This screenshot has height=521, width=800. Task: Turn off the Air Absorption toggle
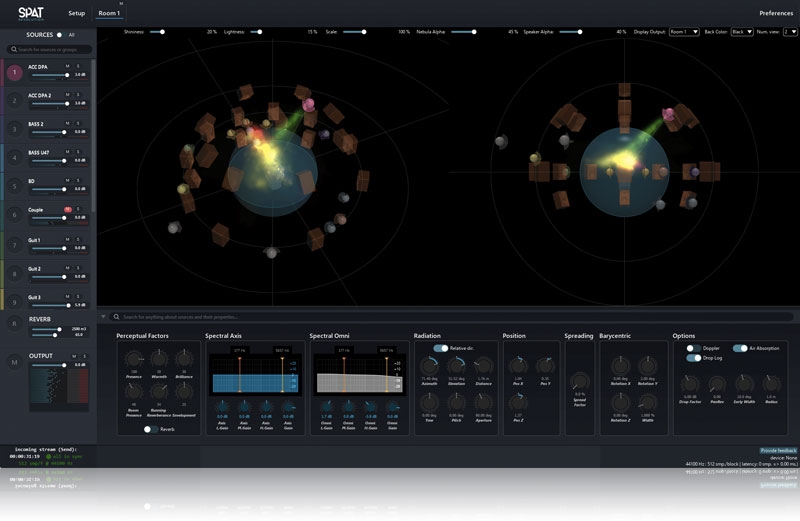tap(740, 348)
